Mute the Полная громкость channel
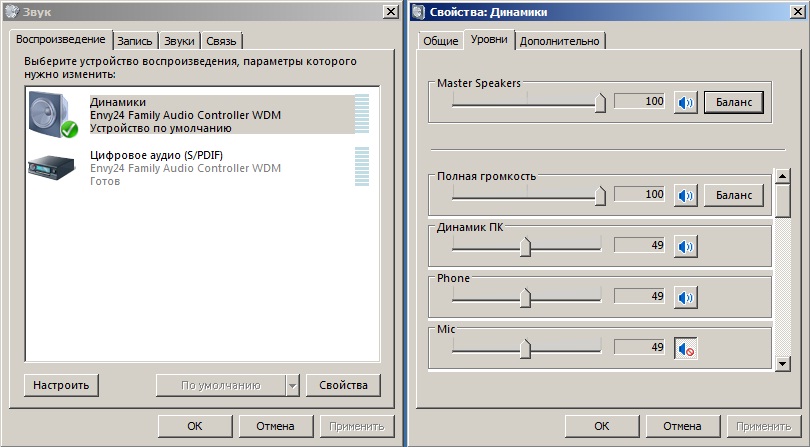 click(x=685, y=194)
